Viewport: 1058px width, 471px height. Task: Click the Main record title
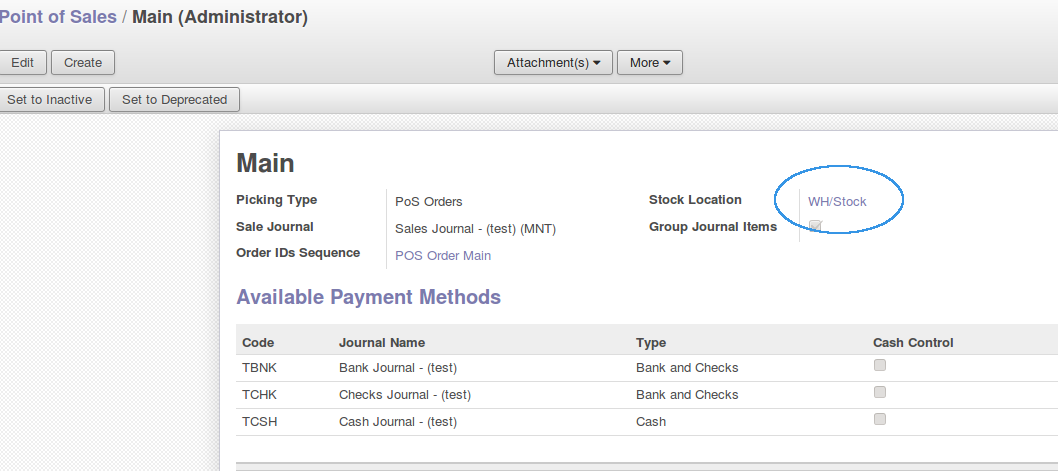click(x=265, y=163)
